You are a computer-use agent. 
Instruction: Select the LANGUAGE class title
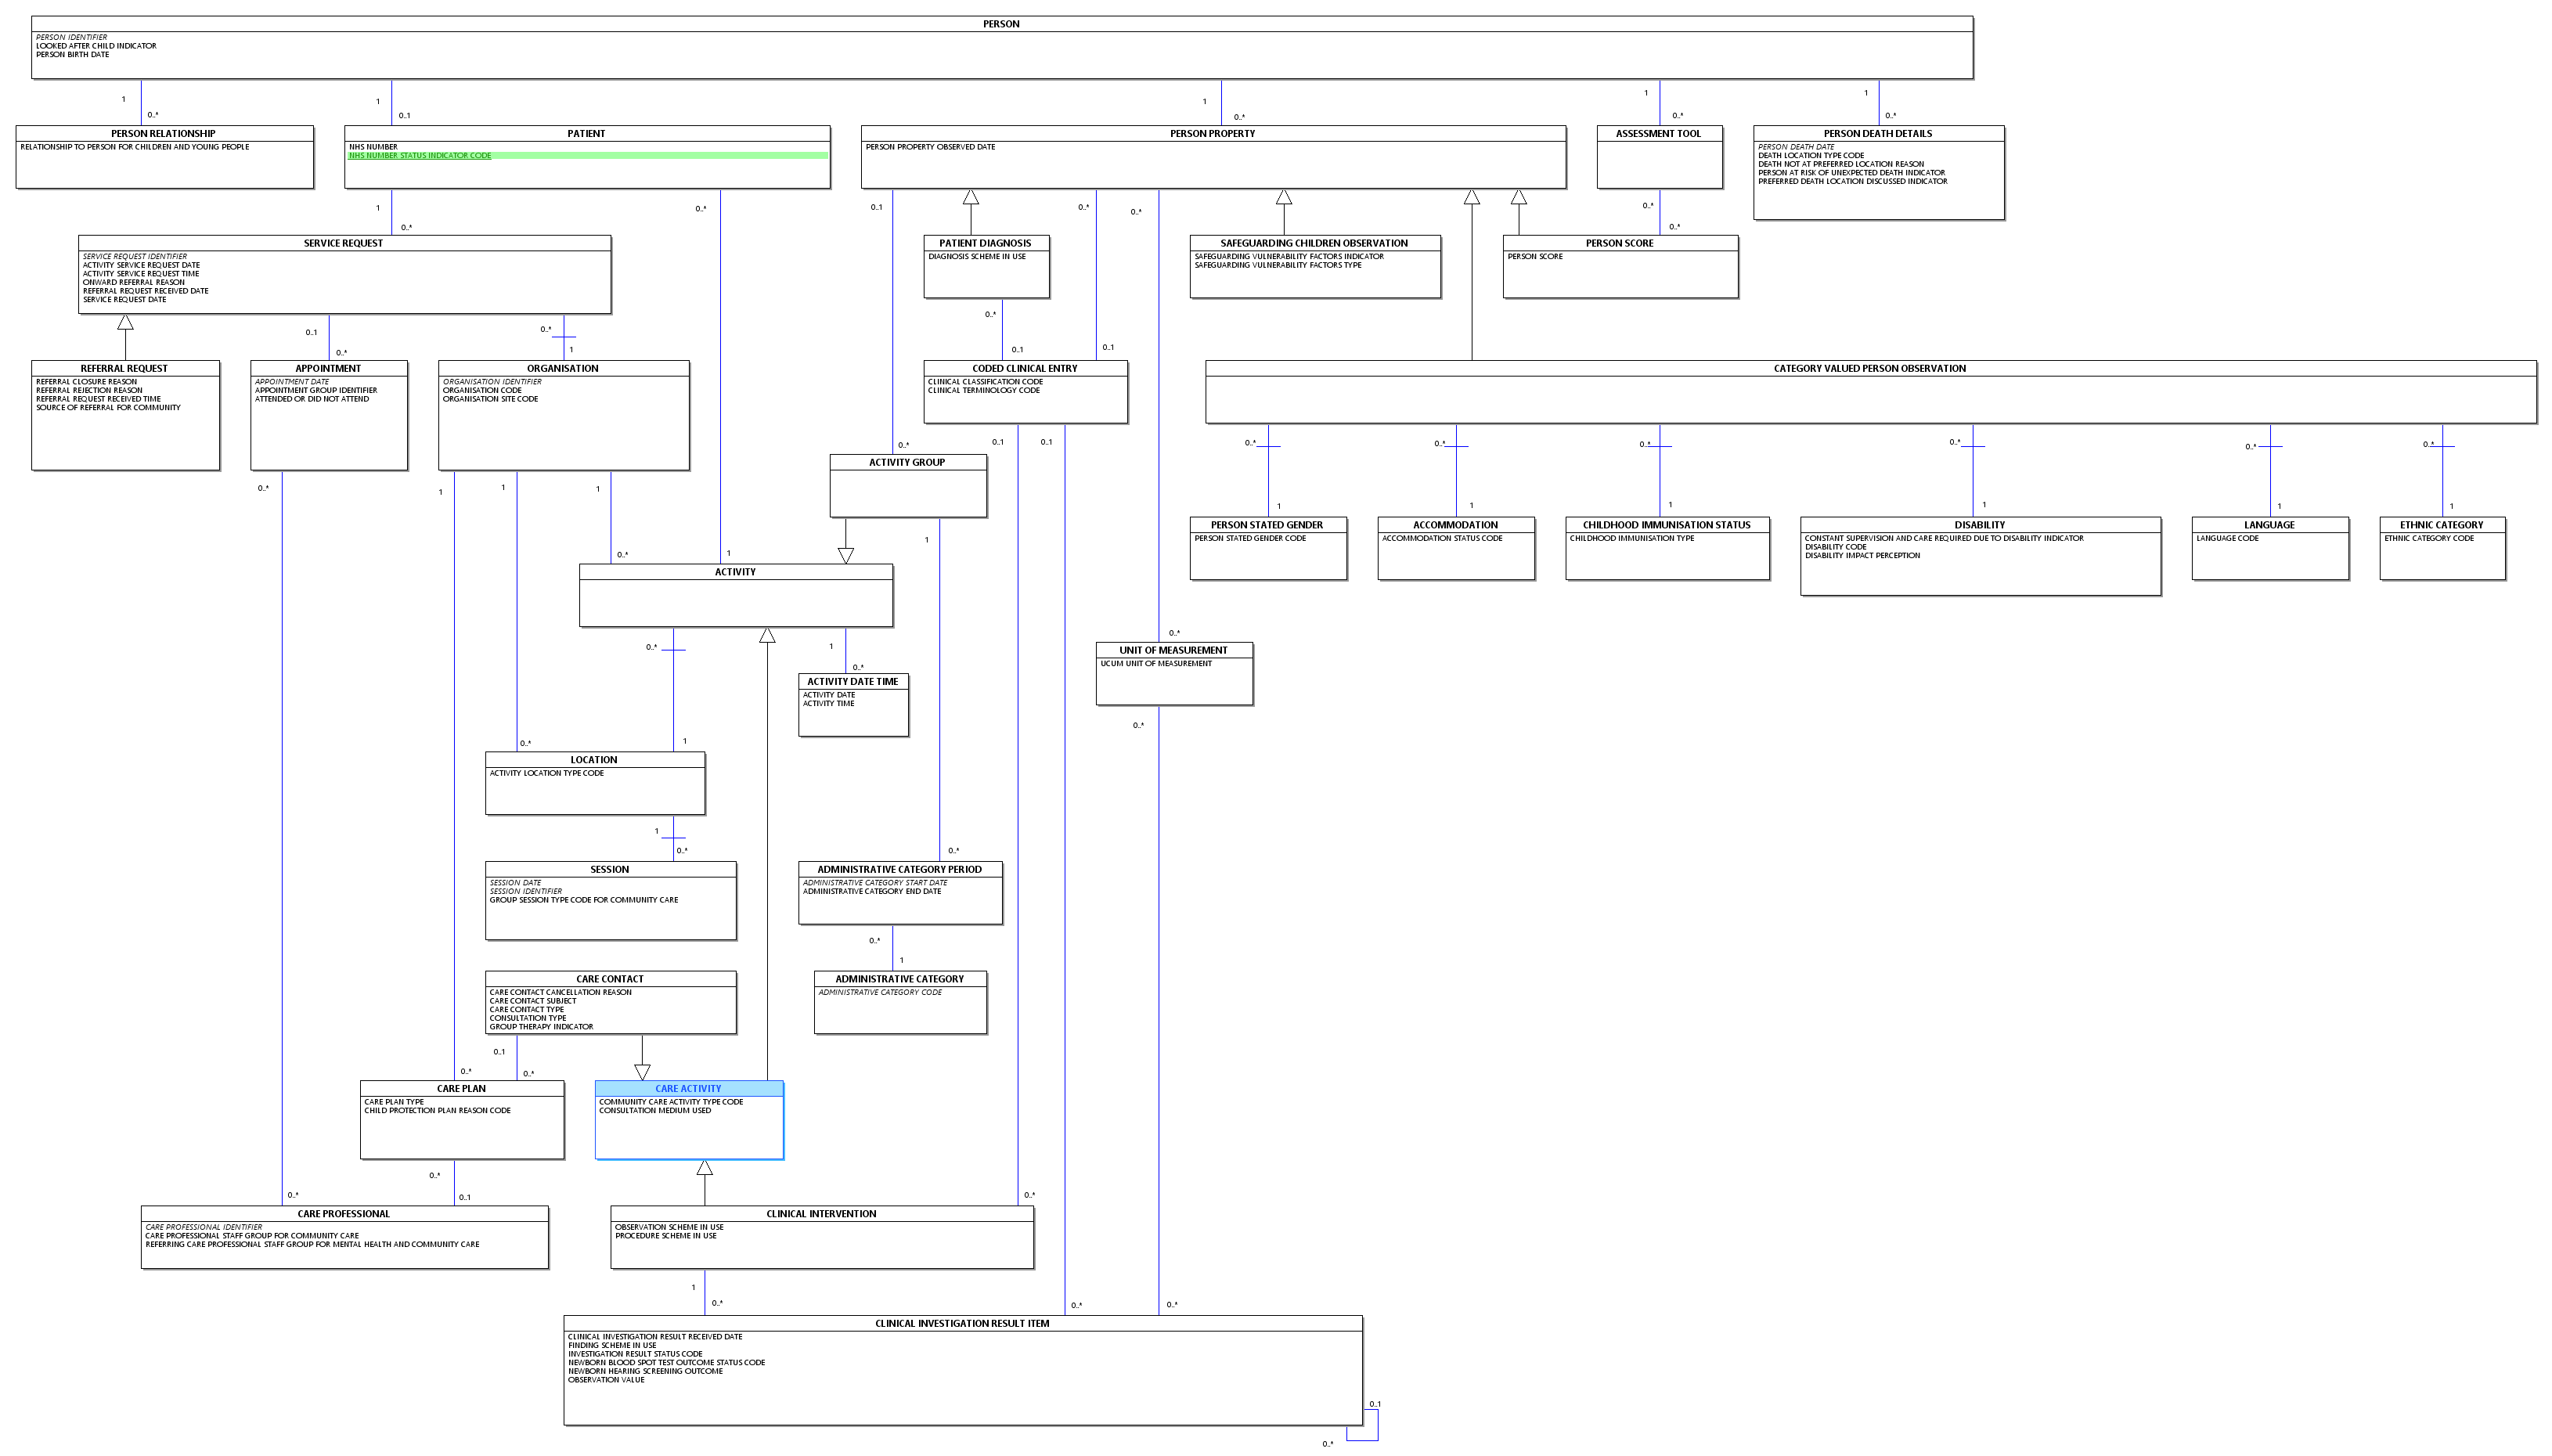coord(2269,525)
